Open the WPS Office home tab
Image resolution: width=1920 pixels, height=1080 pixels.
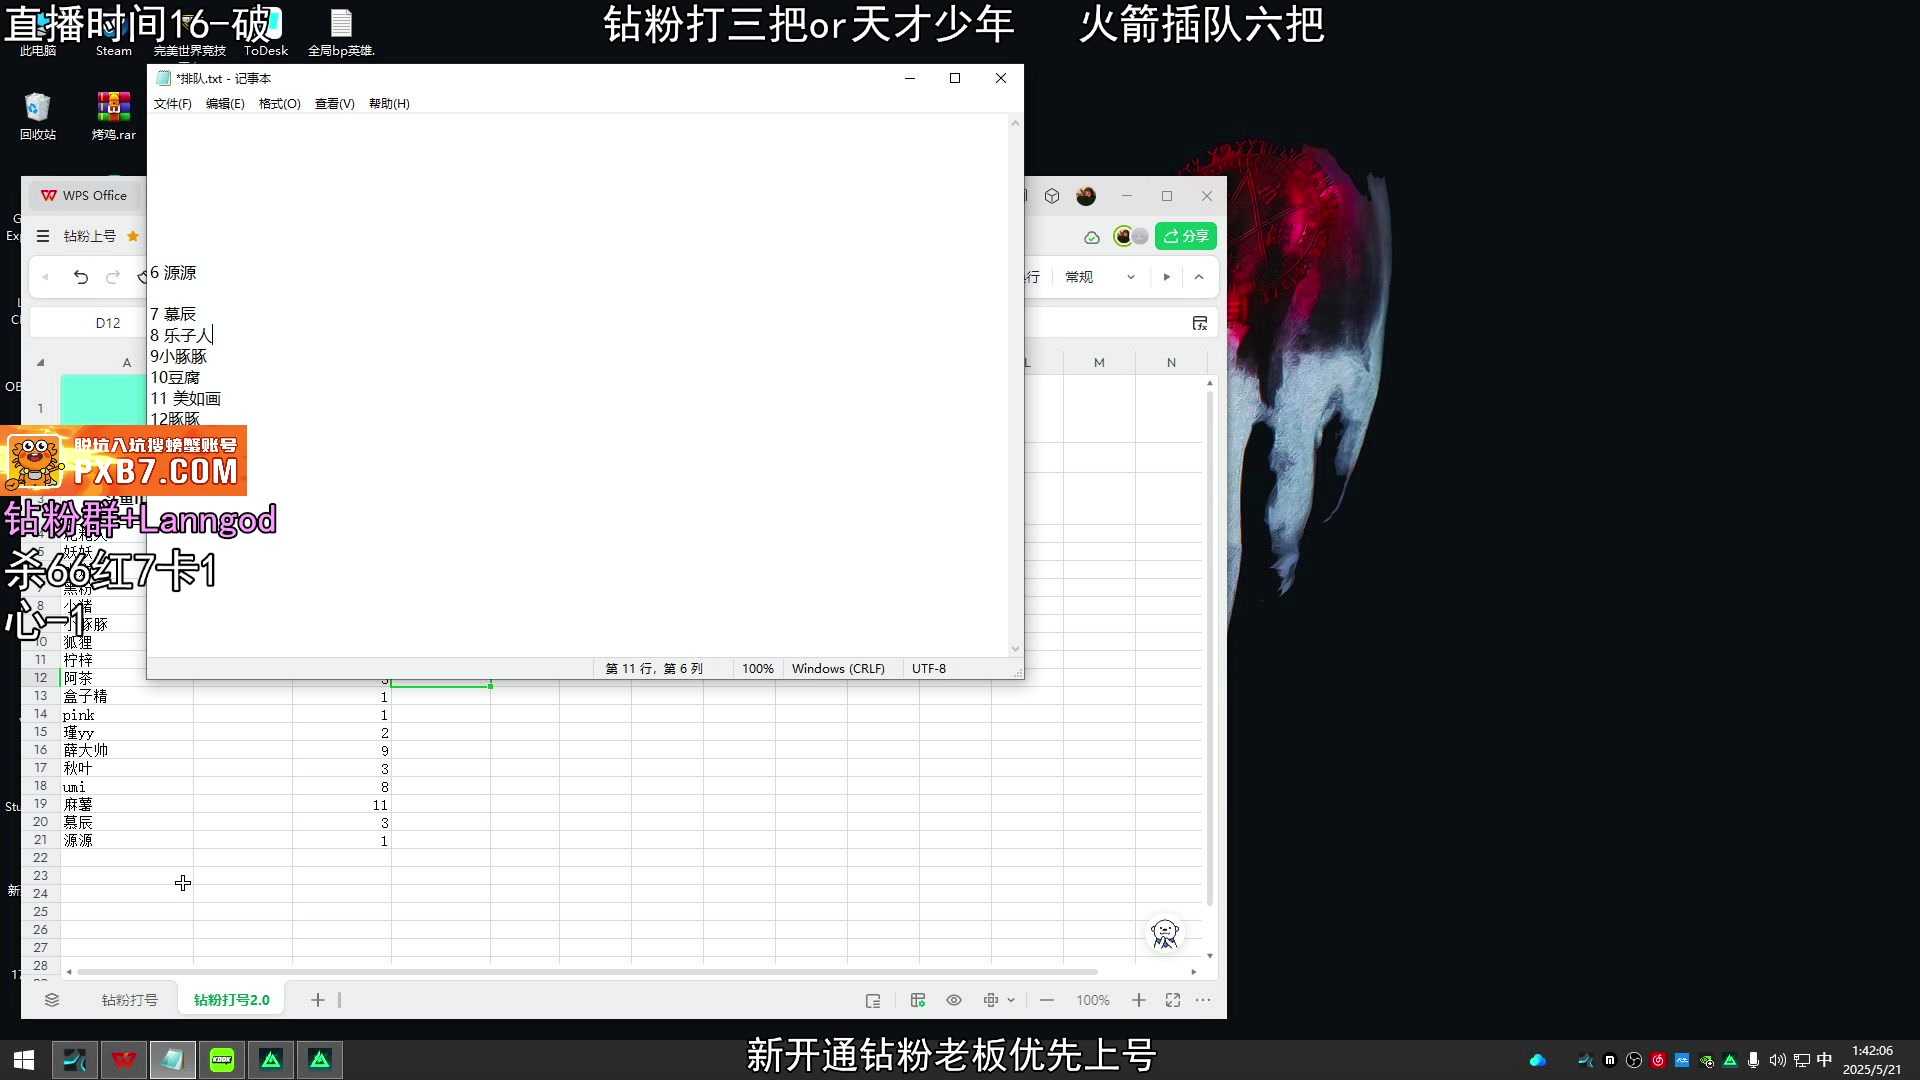pyautogui.click(x=84, y=196)
